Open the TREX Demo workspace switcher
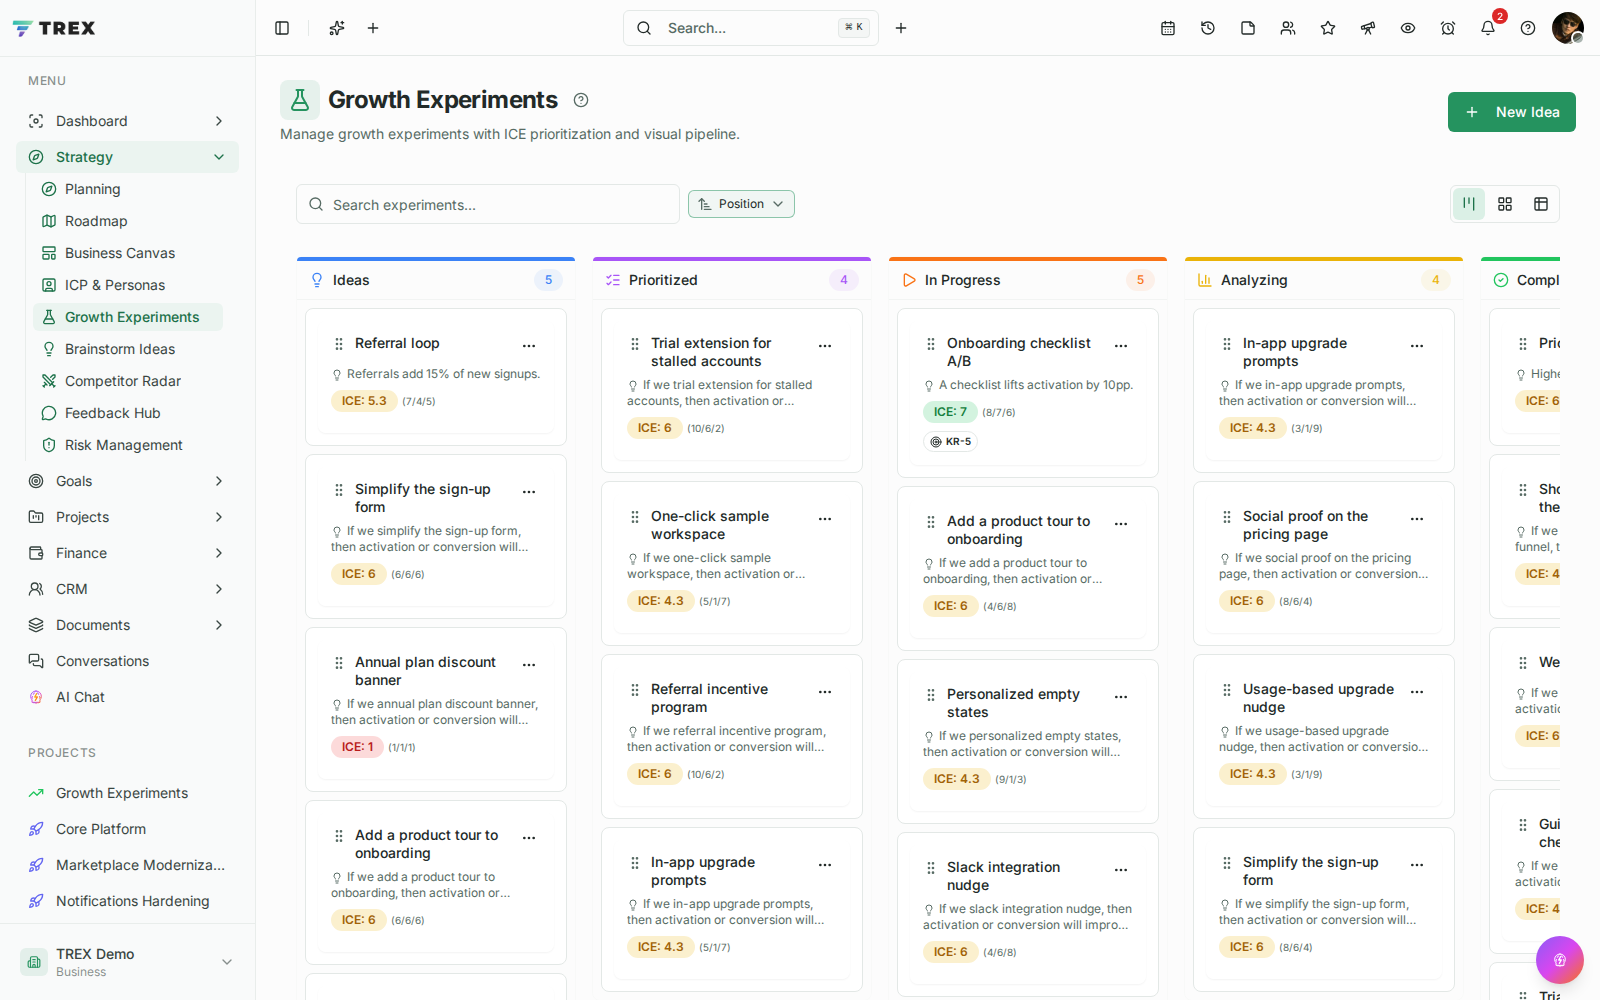This screenshot has width=1600, height=1000. click(127, 962)
